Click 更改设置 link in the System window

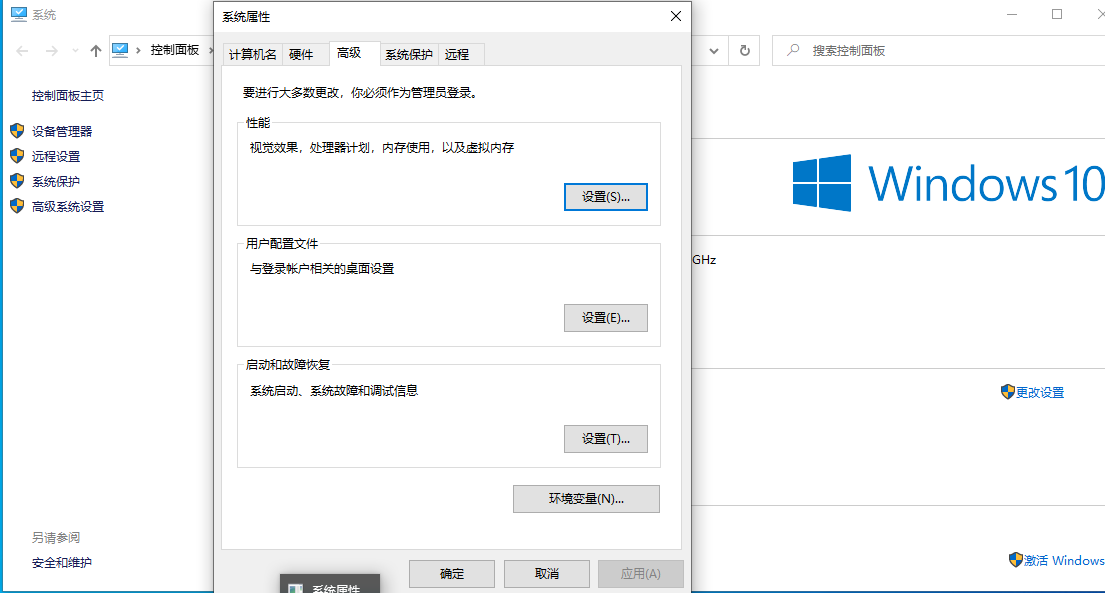[1039, 393]
